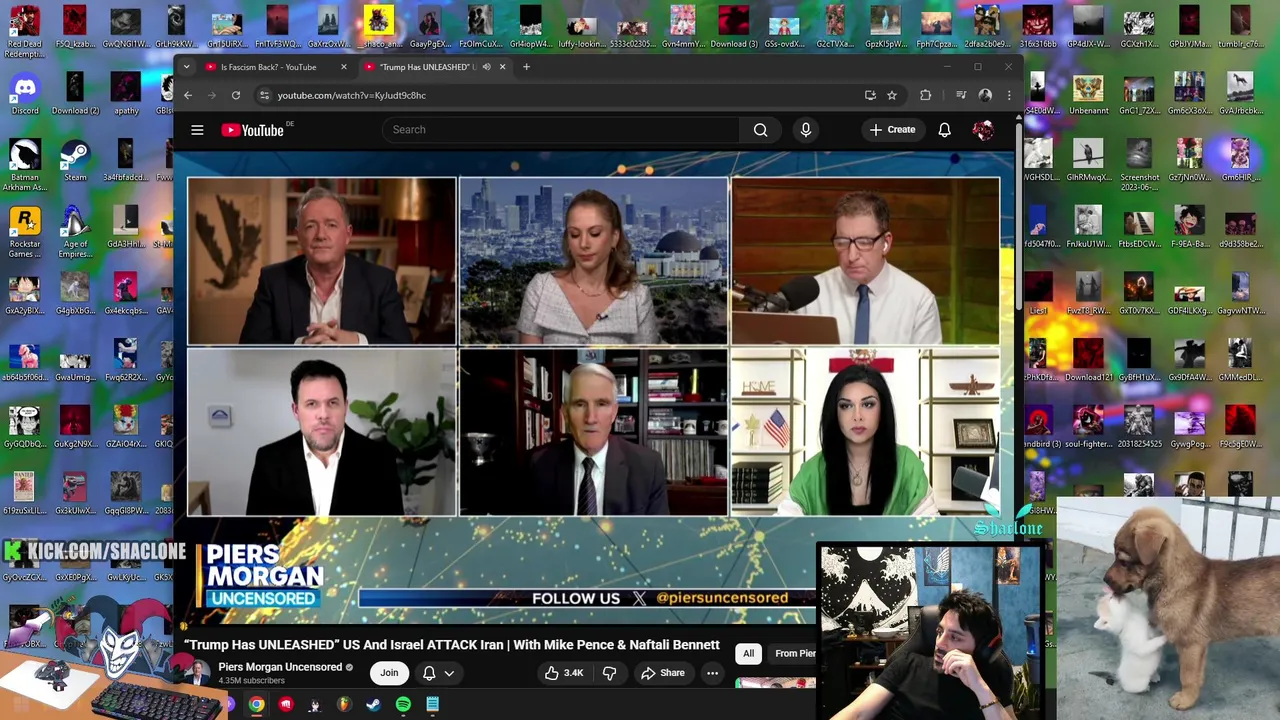Open Age of Empires desktop shortcut
This screenshot has height=720, width=1280.
75,231
